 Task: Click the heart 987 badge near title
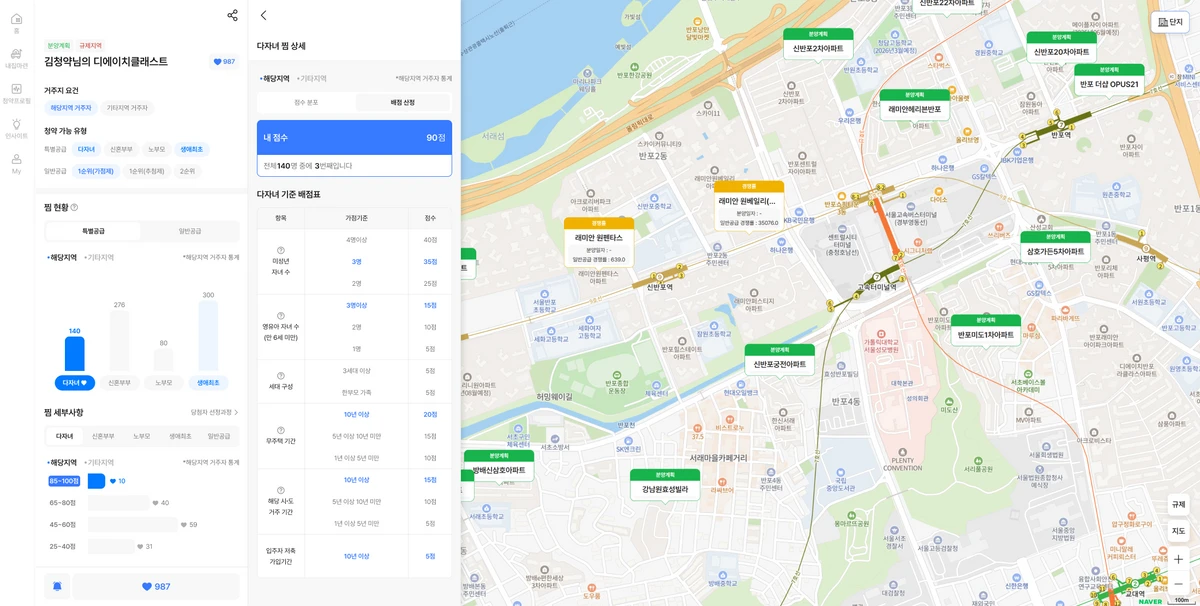click(x=224, y=62)
